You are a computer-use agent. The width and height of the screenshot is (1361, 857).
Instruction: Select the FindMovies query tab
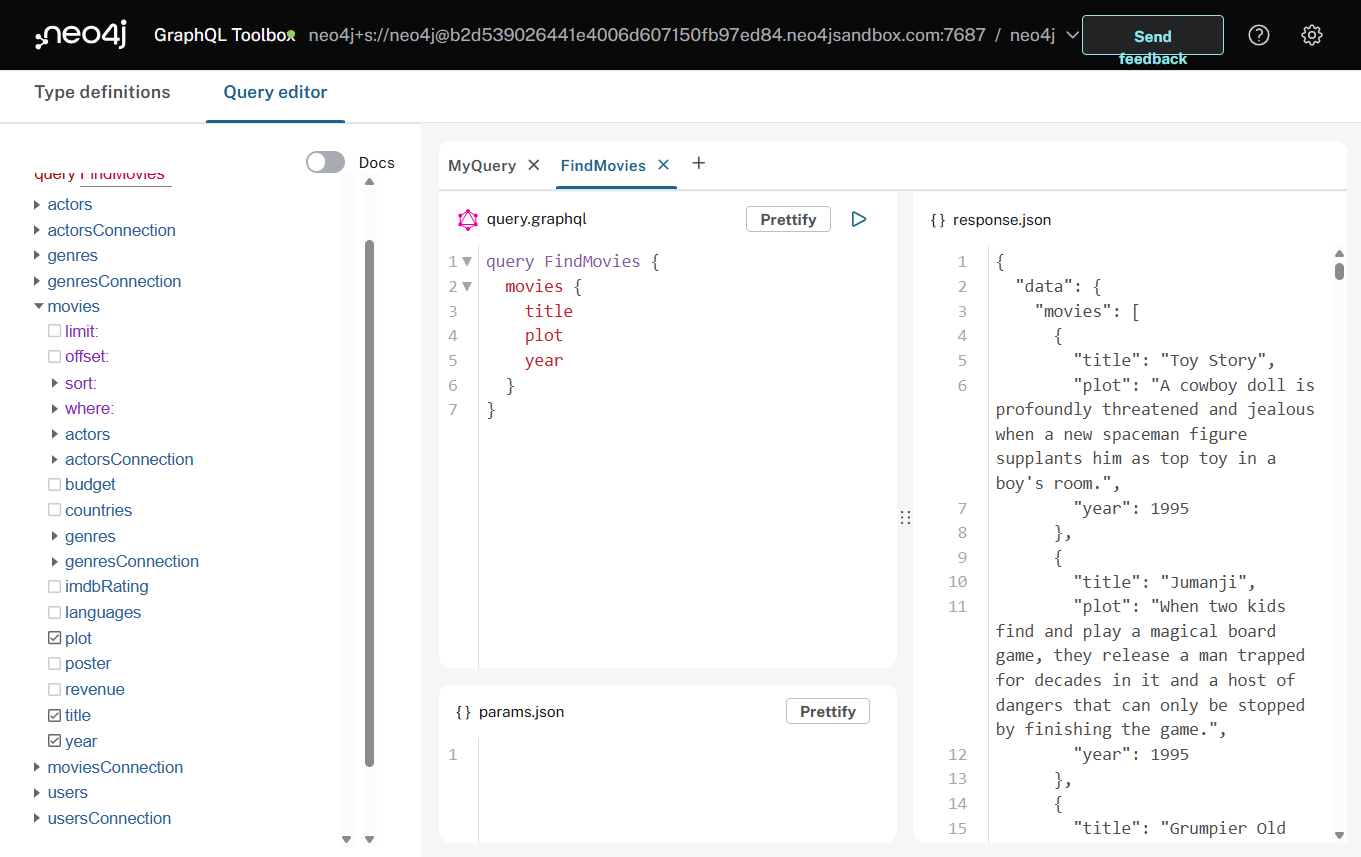(x=603, y=165)
